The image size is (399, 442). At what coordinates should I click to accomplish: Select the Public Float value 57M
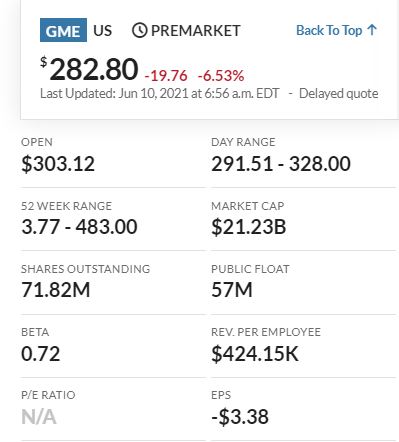(232, 290)
